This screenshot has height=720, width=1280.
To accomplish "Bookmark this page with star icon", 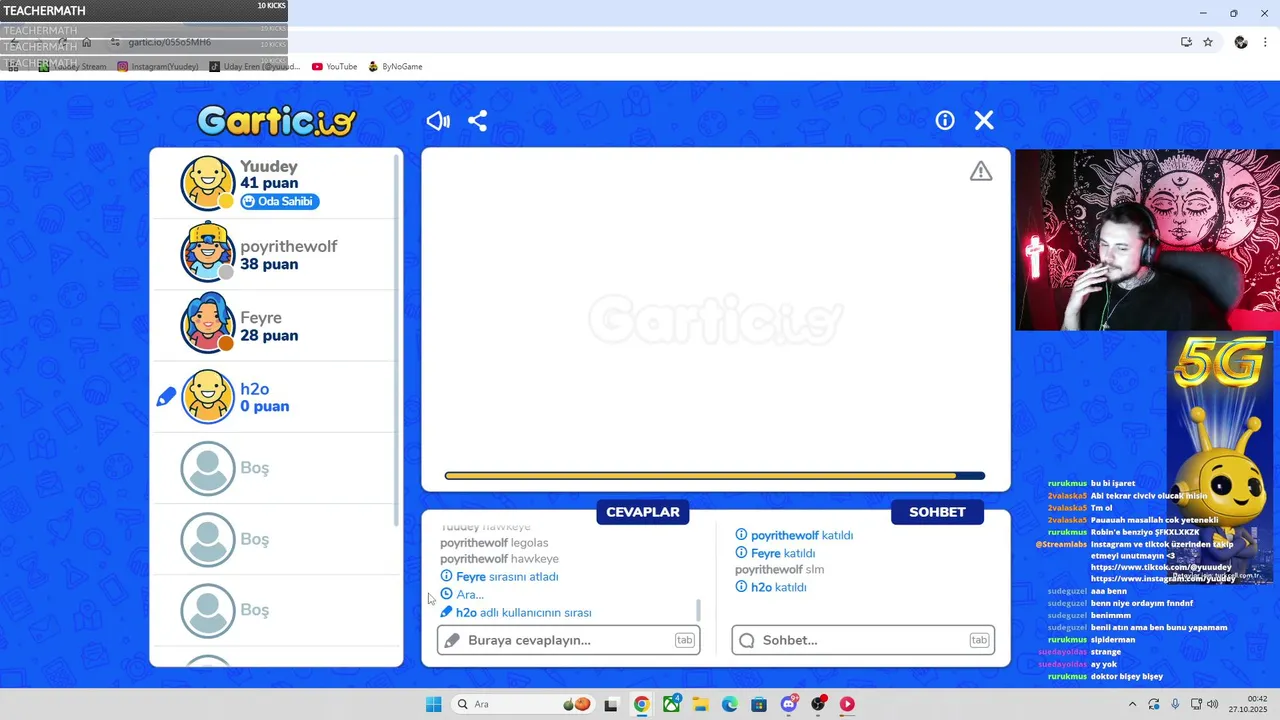I will click(x=1208, y=42).
